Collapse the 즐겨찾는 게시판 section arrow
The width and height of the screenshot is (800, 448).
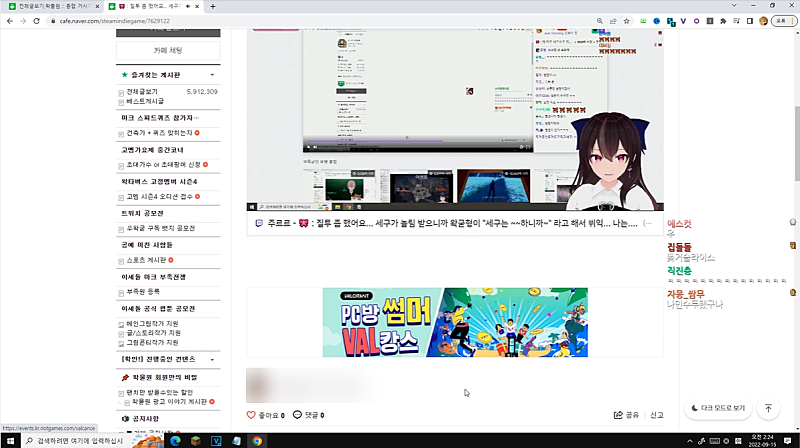tap(212, 75)
